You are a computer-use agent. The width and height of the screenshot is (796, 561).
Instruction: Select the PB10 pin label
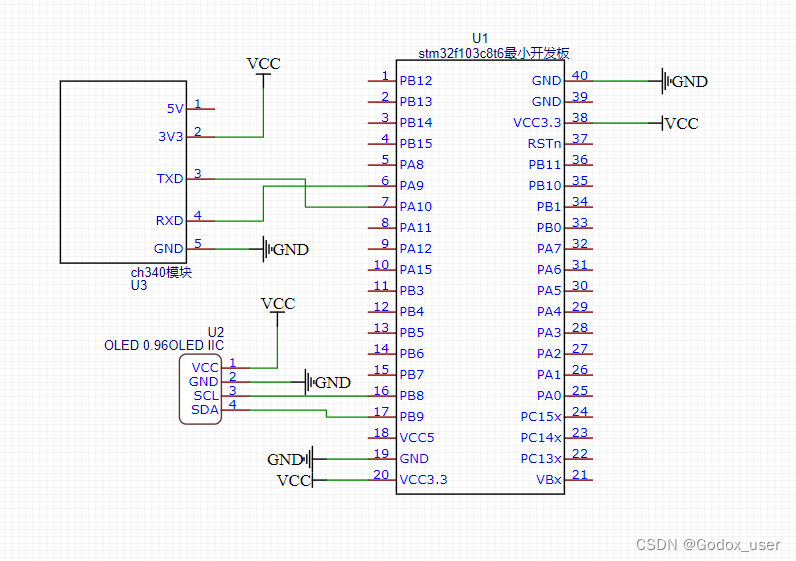click(x=545, y=186)
